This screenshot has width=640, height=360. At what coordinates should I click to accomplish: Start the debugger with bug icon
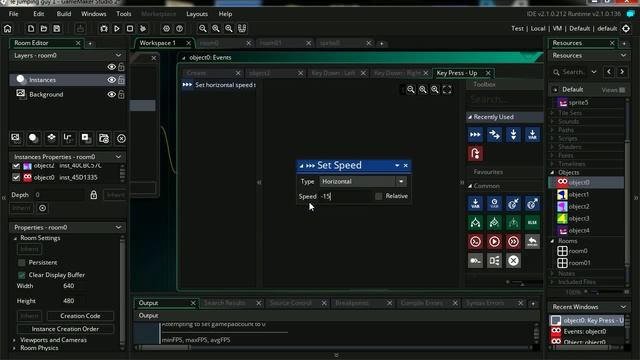coord(104,29)
